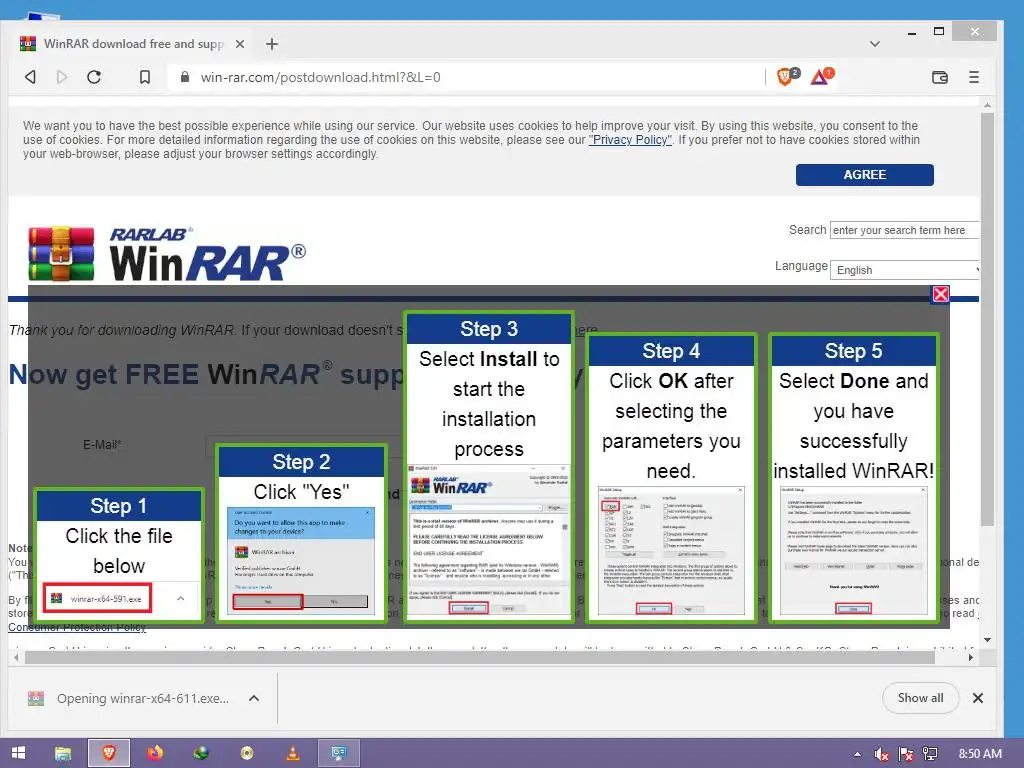
Task: Open File Explorer from taskbar
Action: coord(63,753)
